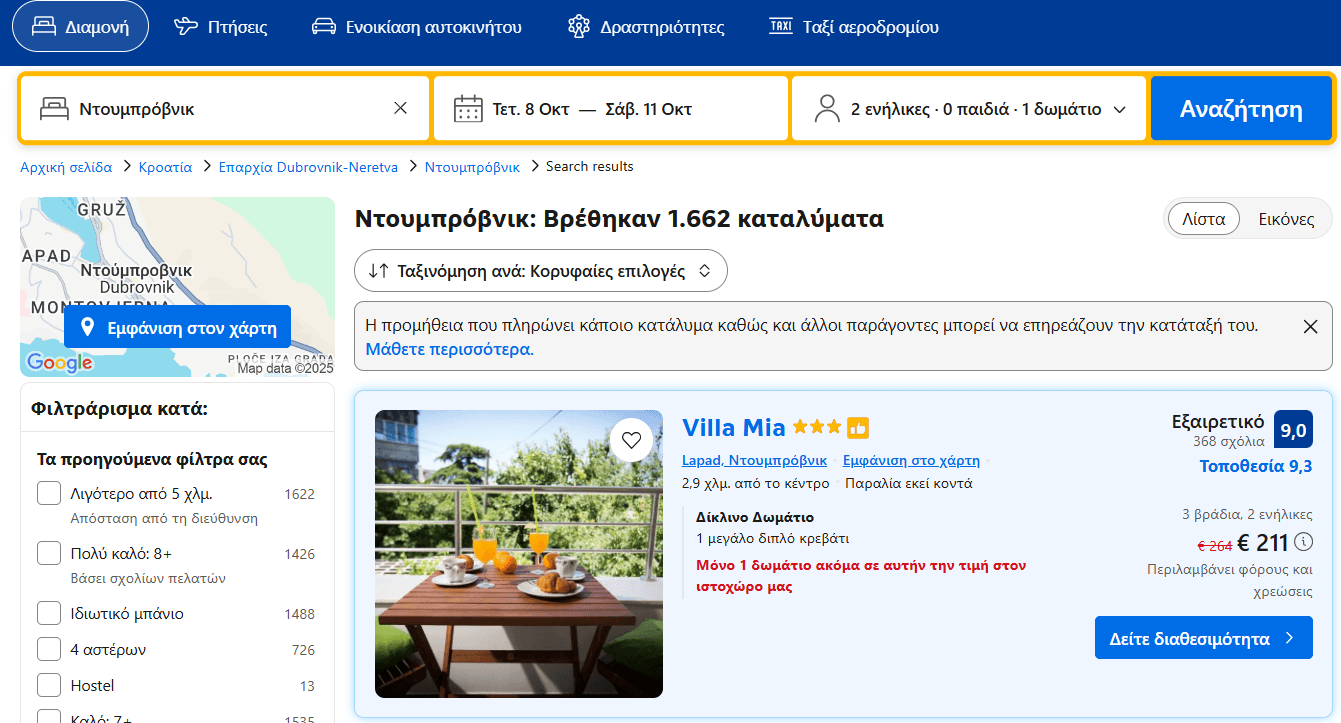Clear the Ντουμπρόβνικ destination with X
Screen dimensions: 1341x723
[400, 108]
